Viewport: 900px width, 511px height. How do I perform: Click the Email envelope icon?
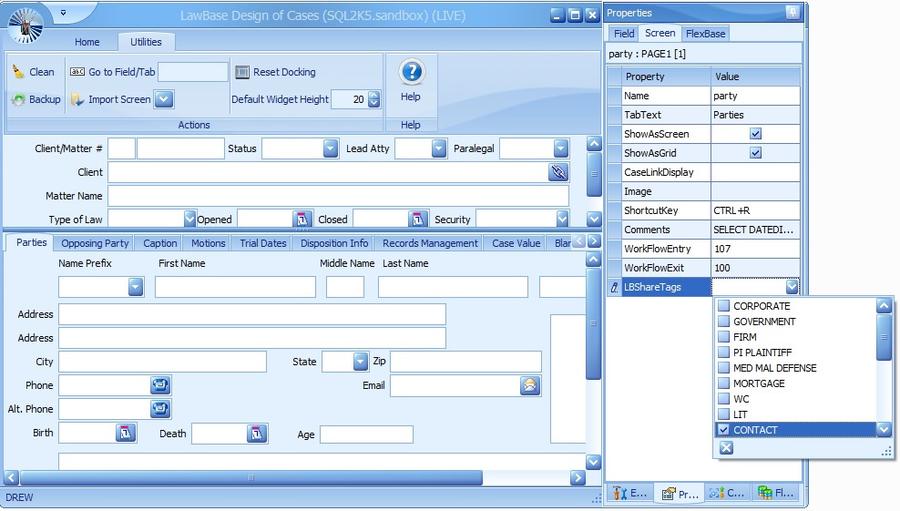click(530, 385)
